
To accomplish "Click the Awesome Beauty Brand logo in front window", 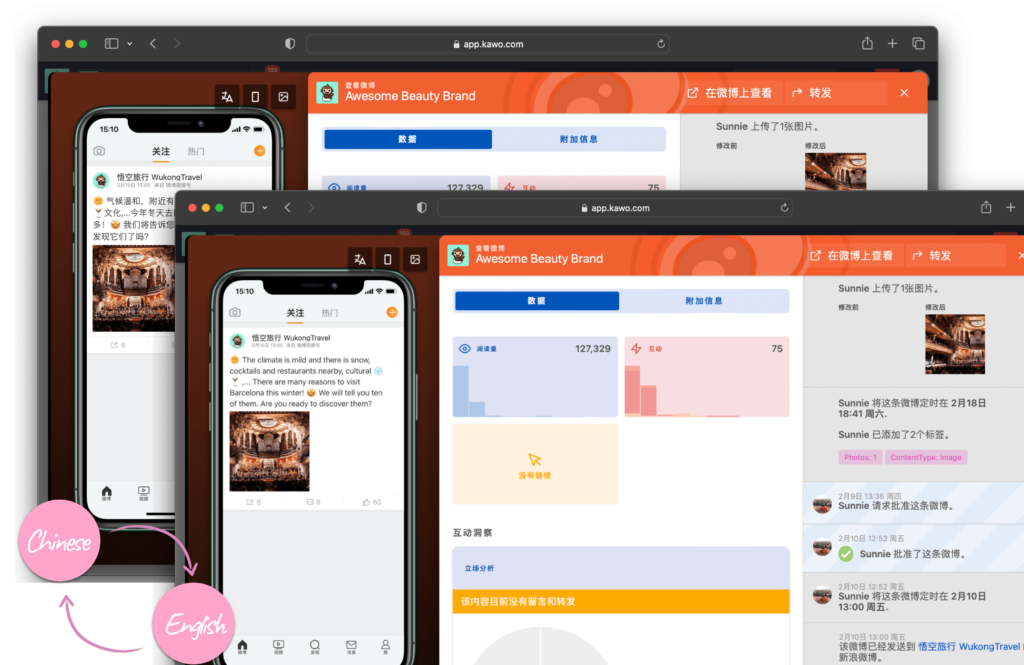I will coord(458,256).
